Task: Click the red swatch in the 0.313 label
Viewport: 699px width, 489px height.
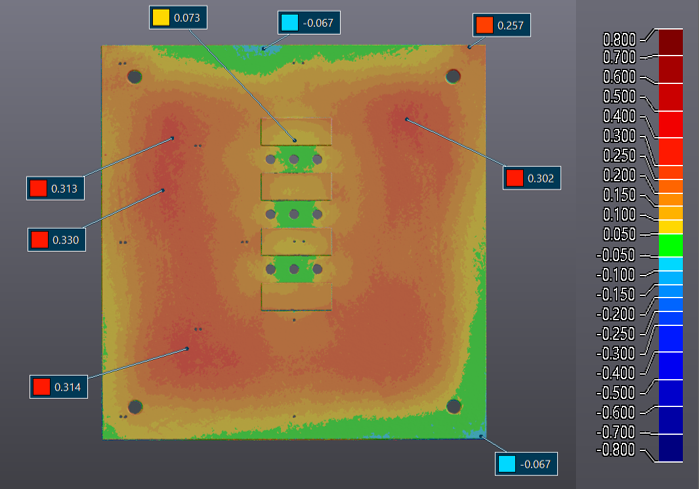Action: 38,188
